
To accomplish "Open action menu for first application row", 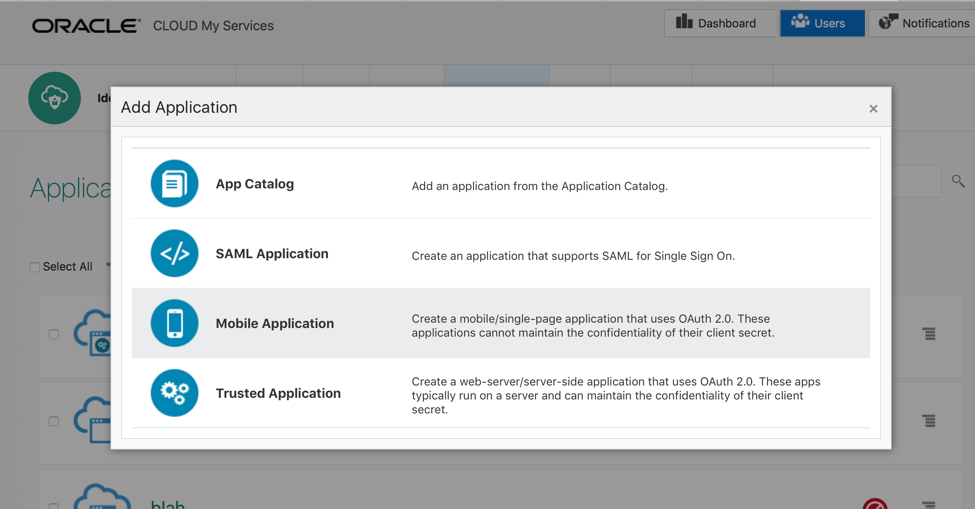I will click(929, 334).
